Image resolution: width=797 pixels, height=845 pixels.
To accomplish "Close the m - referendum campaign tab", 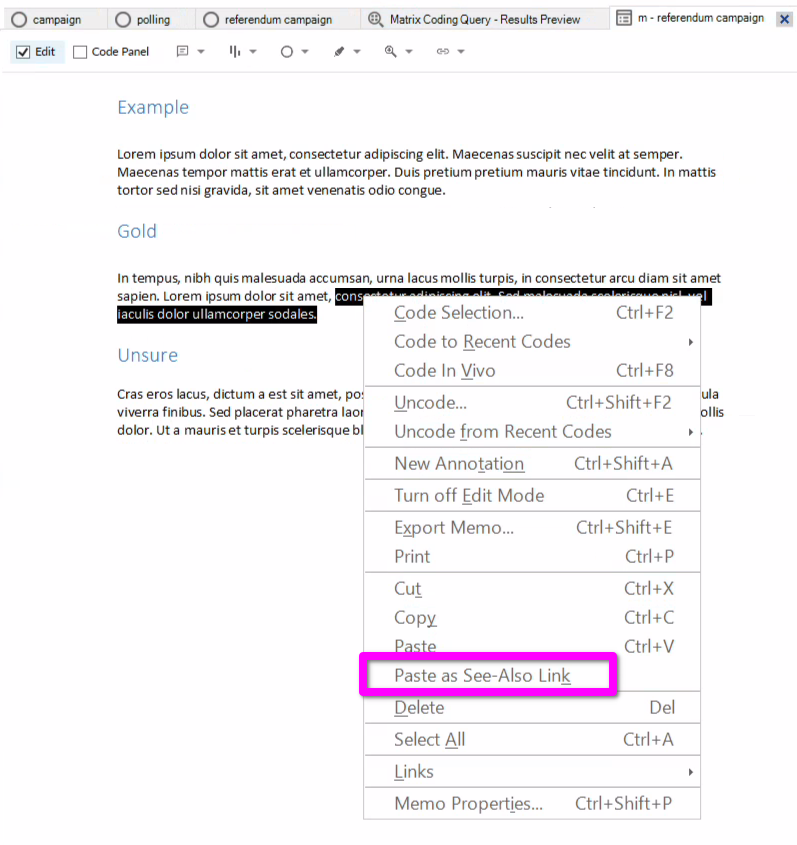I will coord(784,19).
